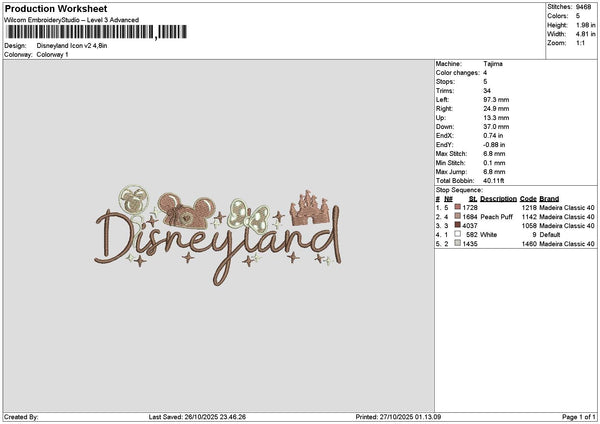The height and width of the screenshot is (424, 600).
Task: Click the Trims value 34
Action: tap(487, 91)
